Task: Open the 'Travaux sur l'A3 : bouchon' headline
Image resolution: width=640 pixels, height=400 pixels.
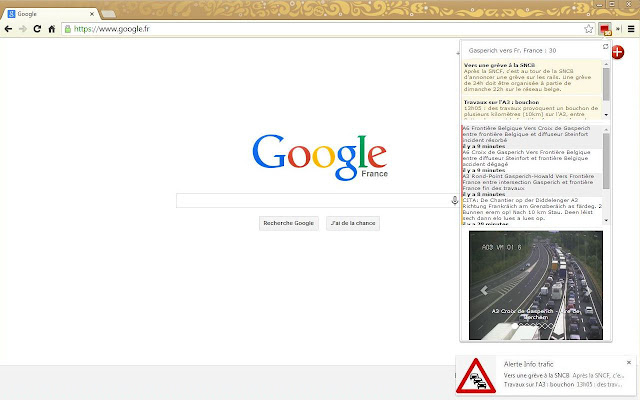Action: pos(501,102)
